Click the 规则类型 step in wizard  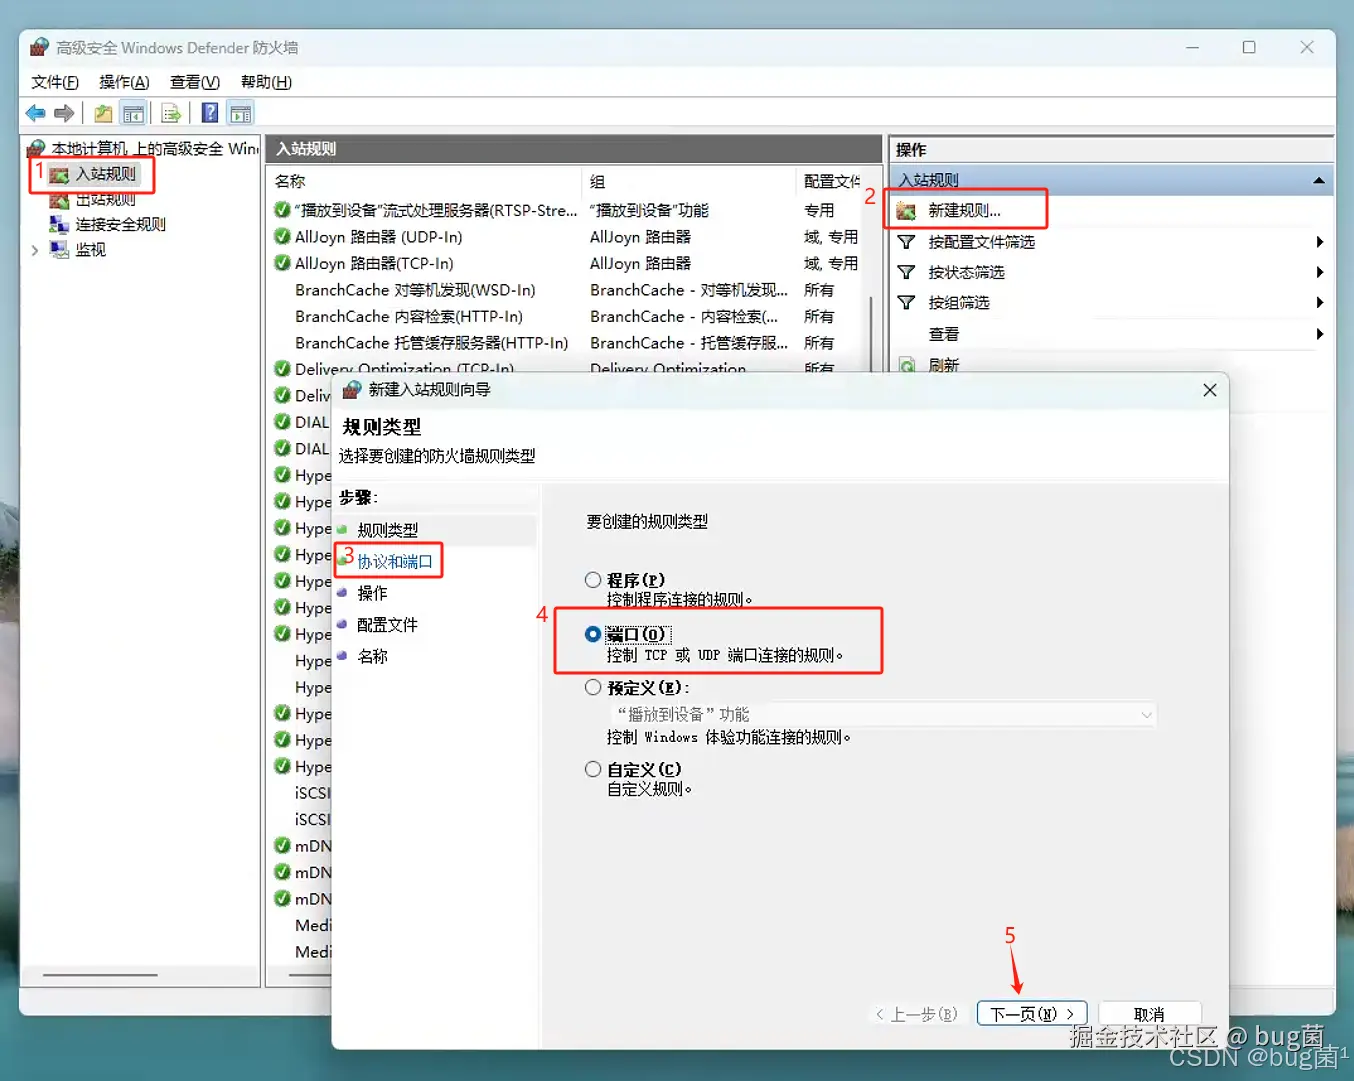tap(388, 530)
